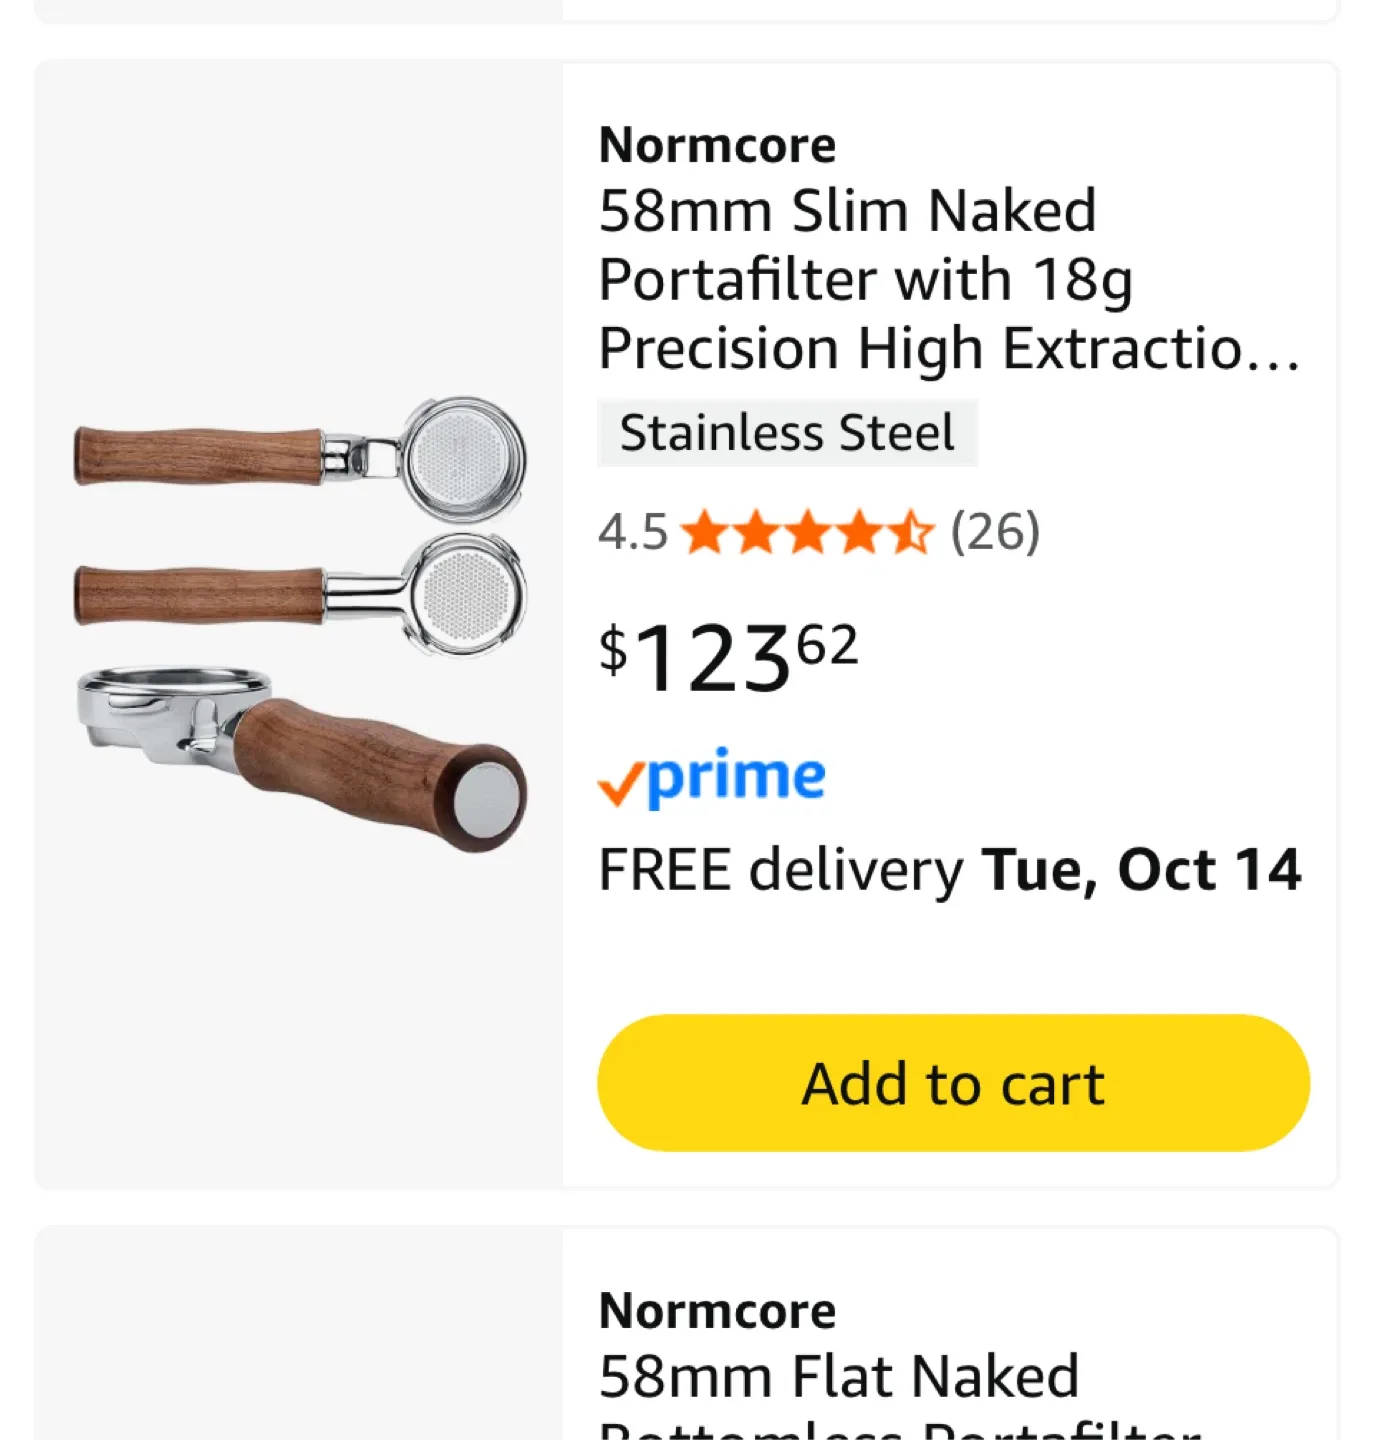Viewport: 1375px width, 1440px height.
Task: Click the 4.5 rating number
Action: pyautogui.click(x=632, y=532)
